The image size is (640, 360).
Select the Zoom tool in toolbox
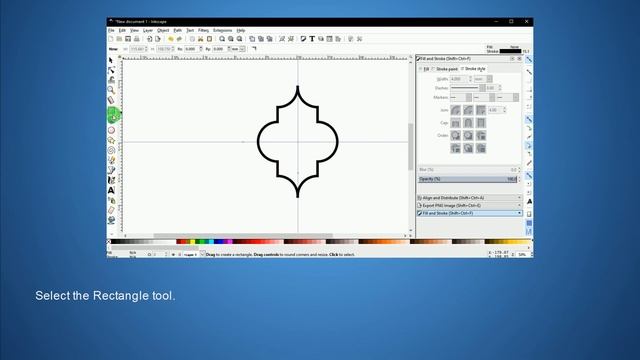[111, 90]
